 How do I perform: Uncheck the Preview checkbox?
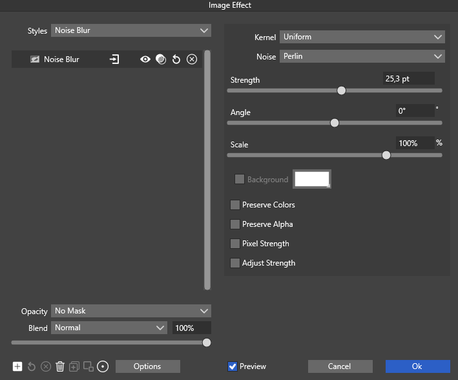[x=232, y=367]
